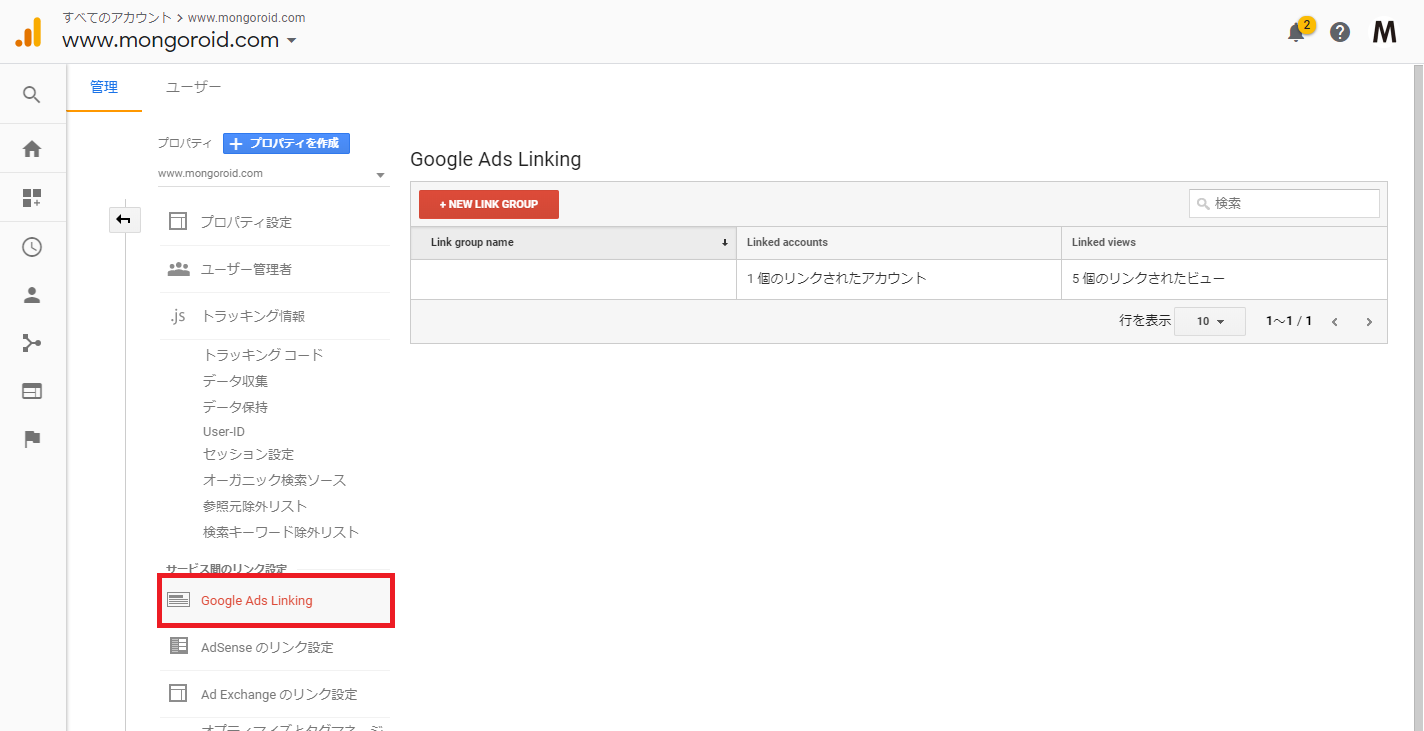Click the プロパティを作成 button
The image size is (1424, 731).
[286, 143]
